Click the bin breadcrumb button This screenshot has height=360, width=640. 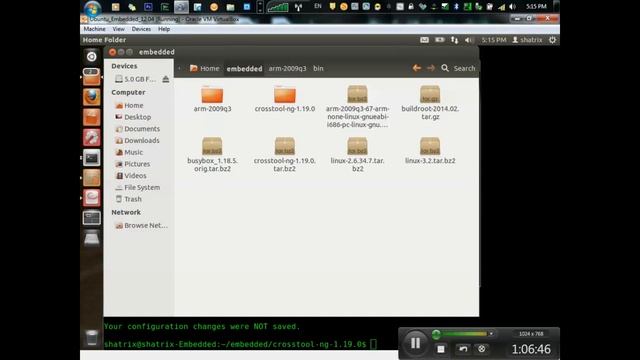(318, 69)
